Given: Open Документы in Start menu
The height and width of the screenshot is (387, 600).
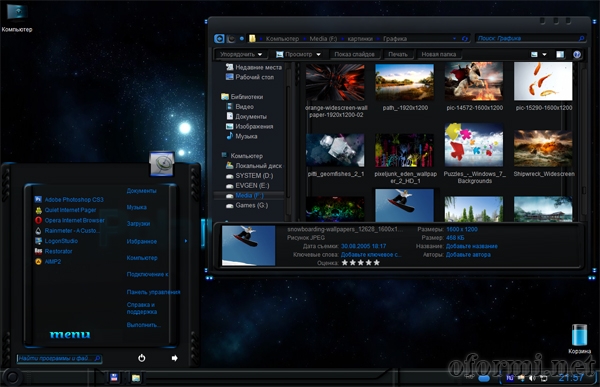Looking at the screenshot, I should [x=141, y=191].
